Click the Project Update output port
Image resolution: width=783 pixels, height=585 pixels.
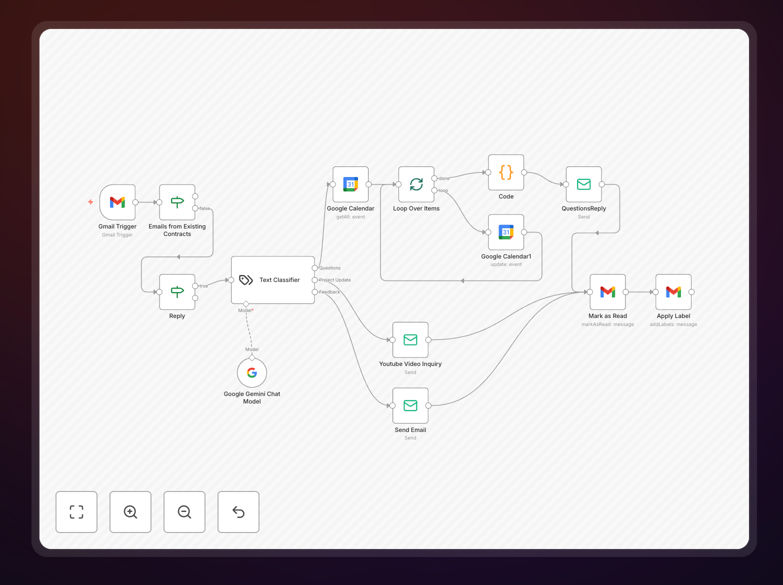(315, 280)
